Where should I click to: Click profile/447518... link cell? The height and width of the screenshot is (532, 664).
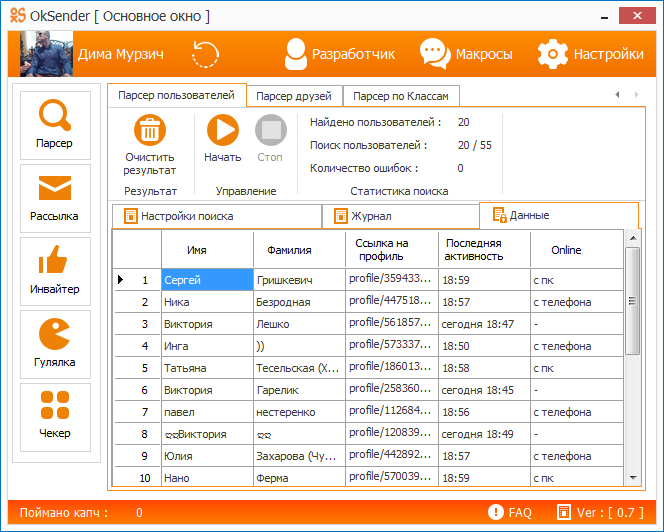392,302
